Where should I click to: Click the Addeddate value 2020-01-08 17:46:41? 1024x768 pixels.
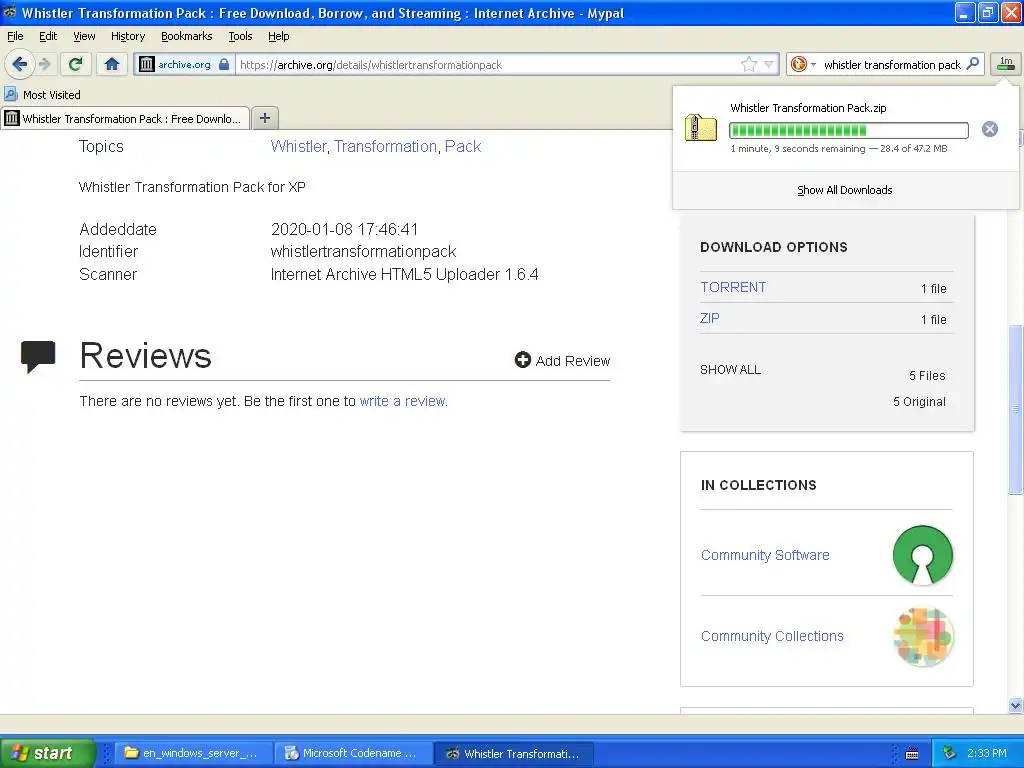click(x=344, y=229)
